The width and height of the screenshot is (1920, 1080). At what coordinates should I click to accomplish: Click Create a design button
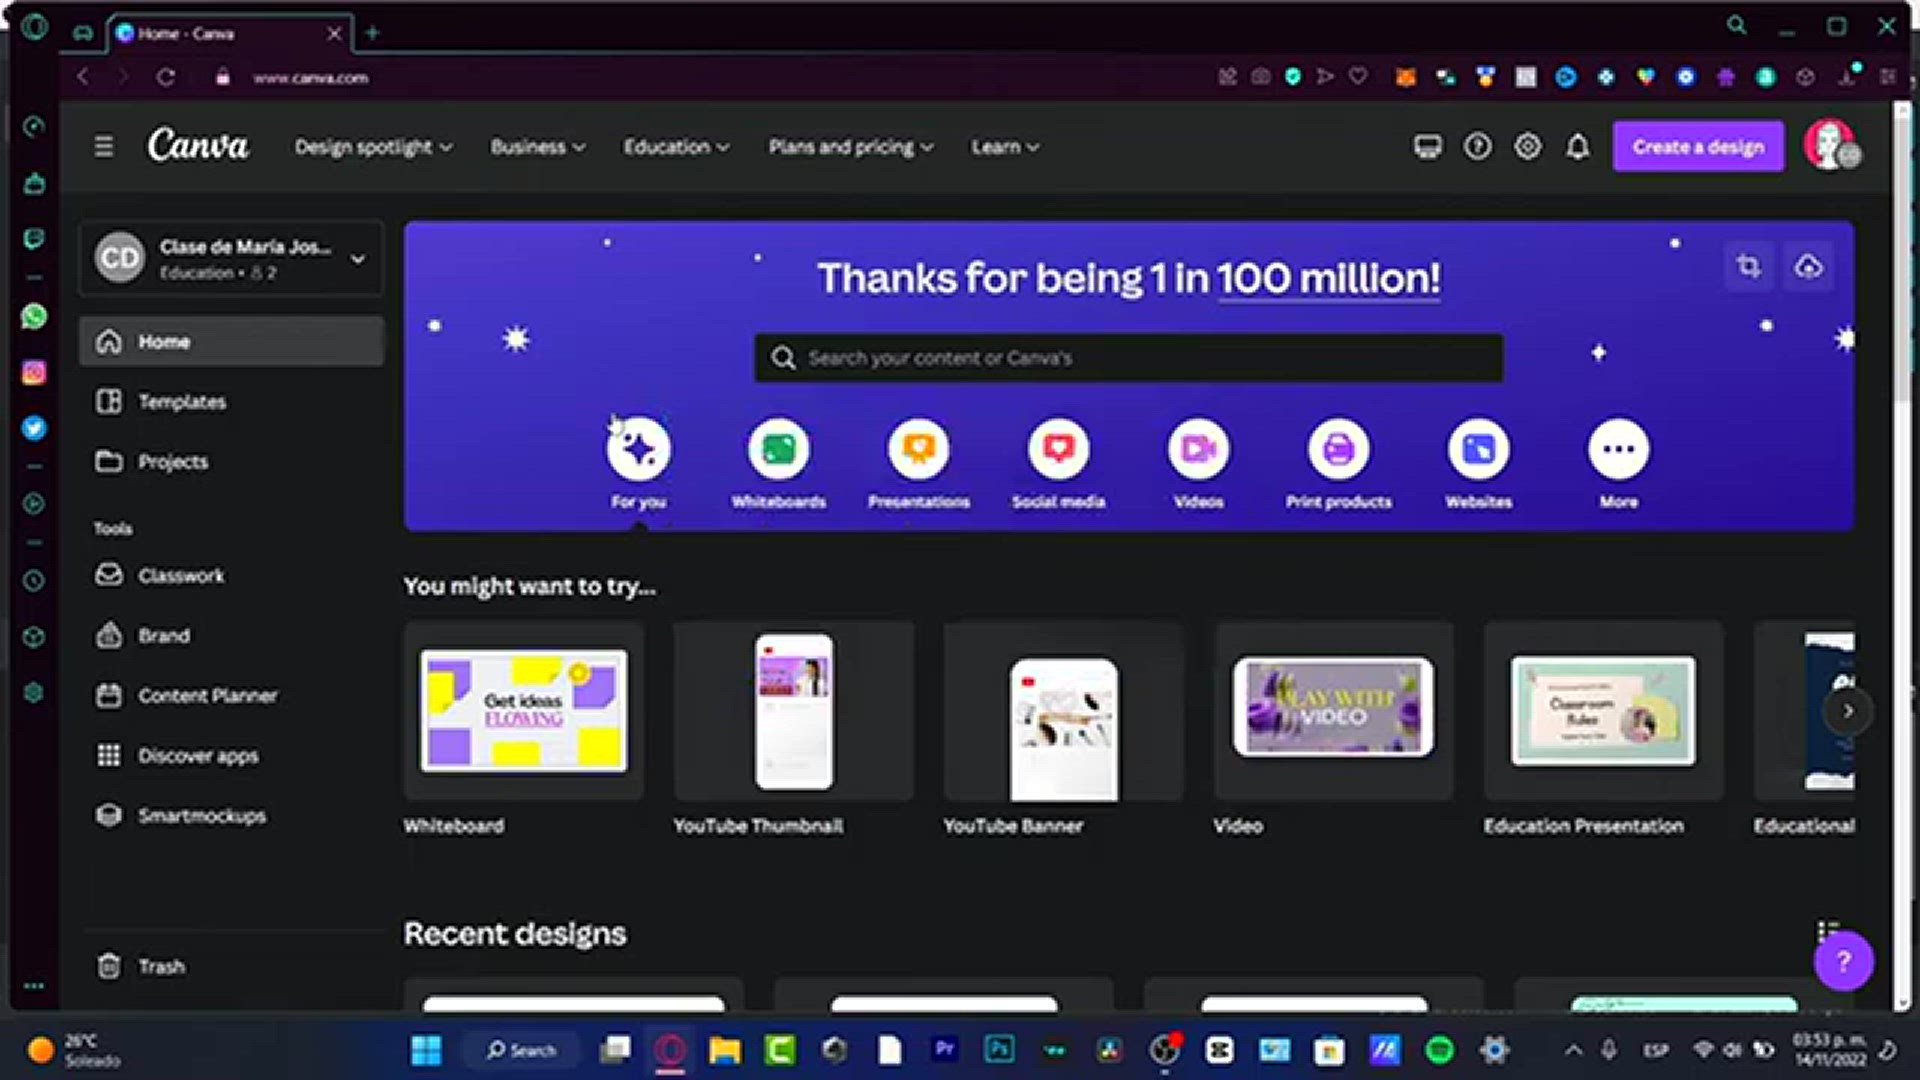[1697, 147]
